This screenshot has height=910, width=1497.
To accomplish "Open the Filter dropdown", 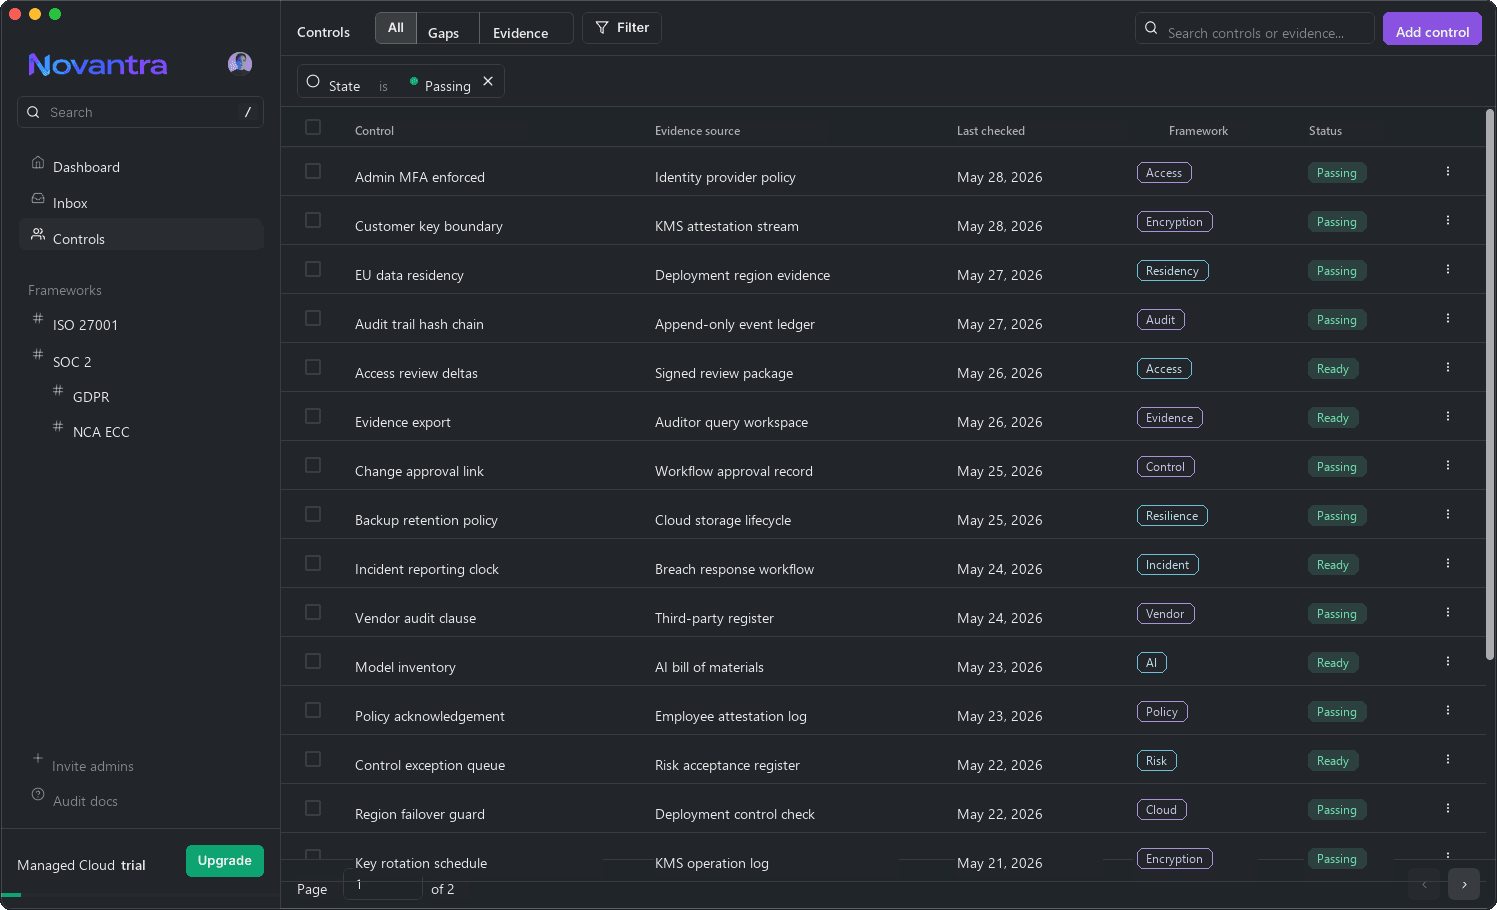I will pos(622,28).
